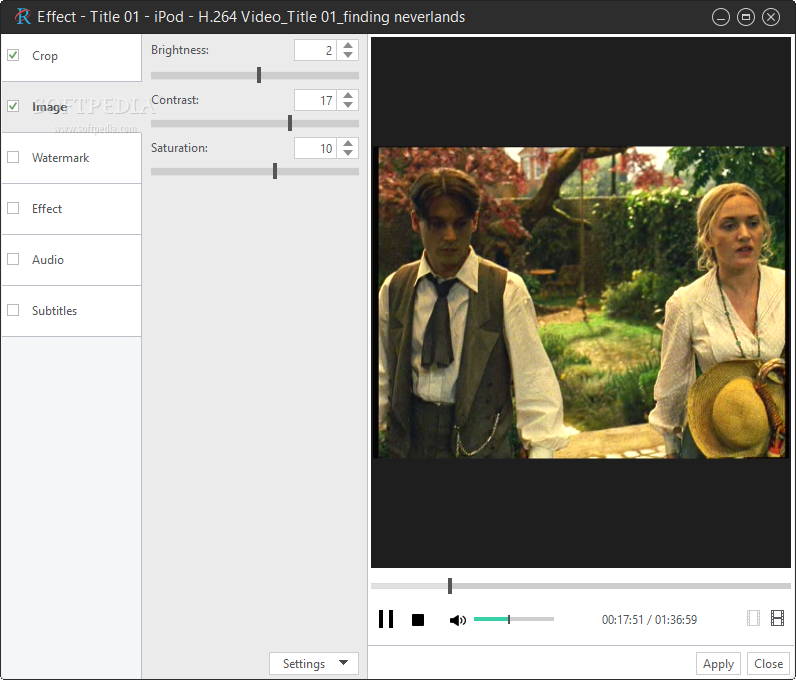This screenshot has width=796, height=680.
Task: Click the Close button at bottom right
Action: (768, 664)
